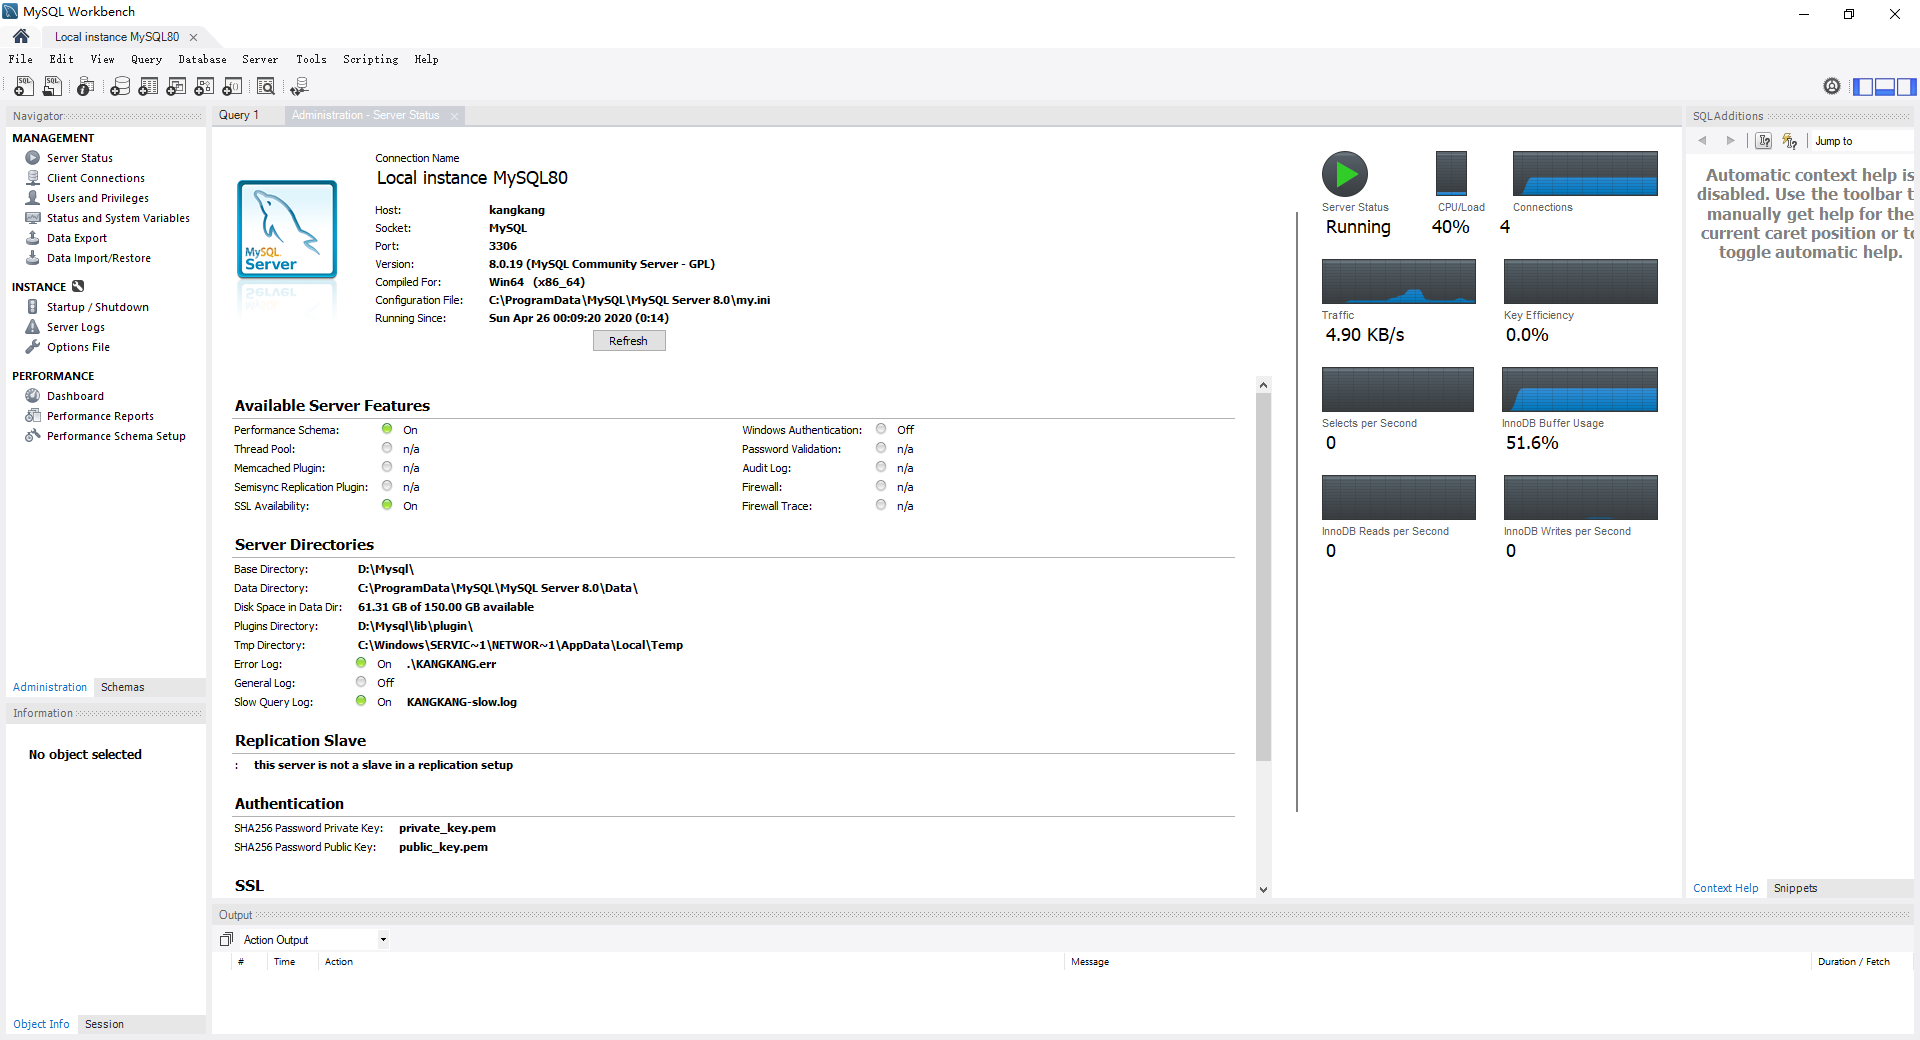Screen dimensions: 1920x1040
Task: Click the Server Logs warning icon
Action: point(33,327)
